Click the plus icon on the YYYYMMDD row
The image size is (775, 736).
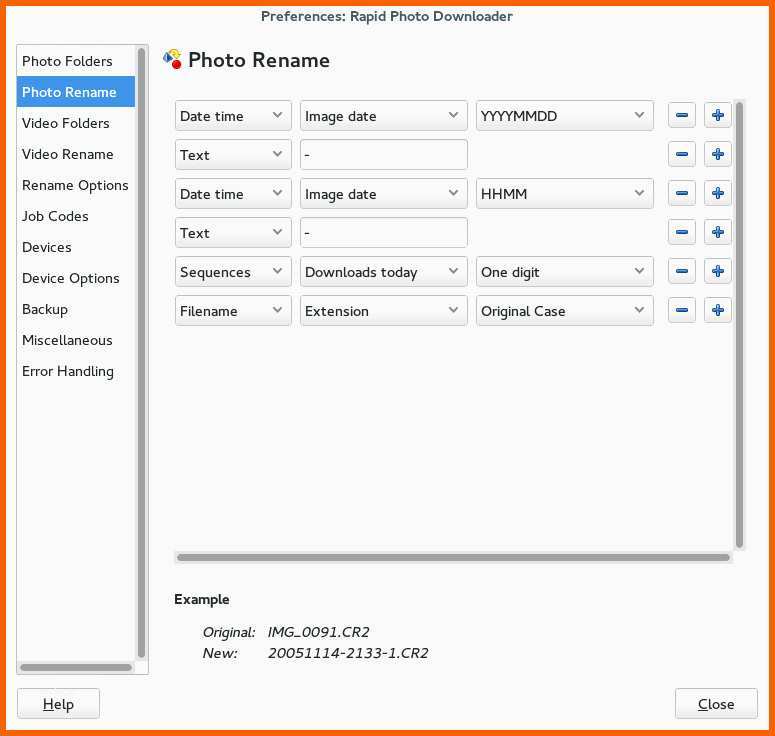717,116
